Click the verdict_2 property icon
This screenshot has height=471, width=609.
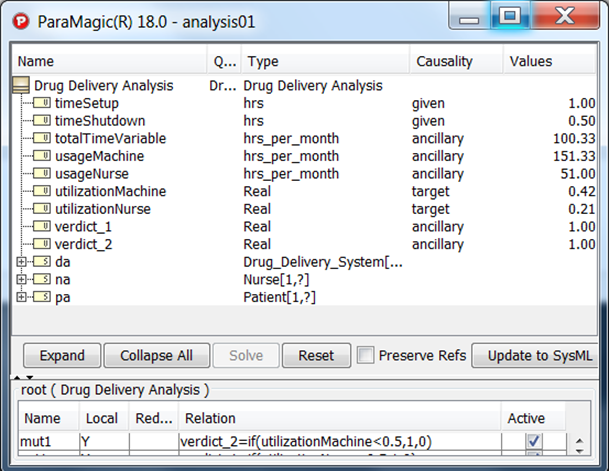tap(42, 244)
